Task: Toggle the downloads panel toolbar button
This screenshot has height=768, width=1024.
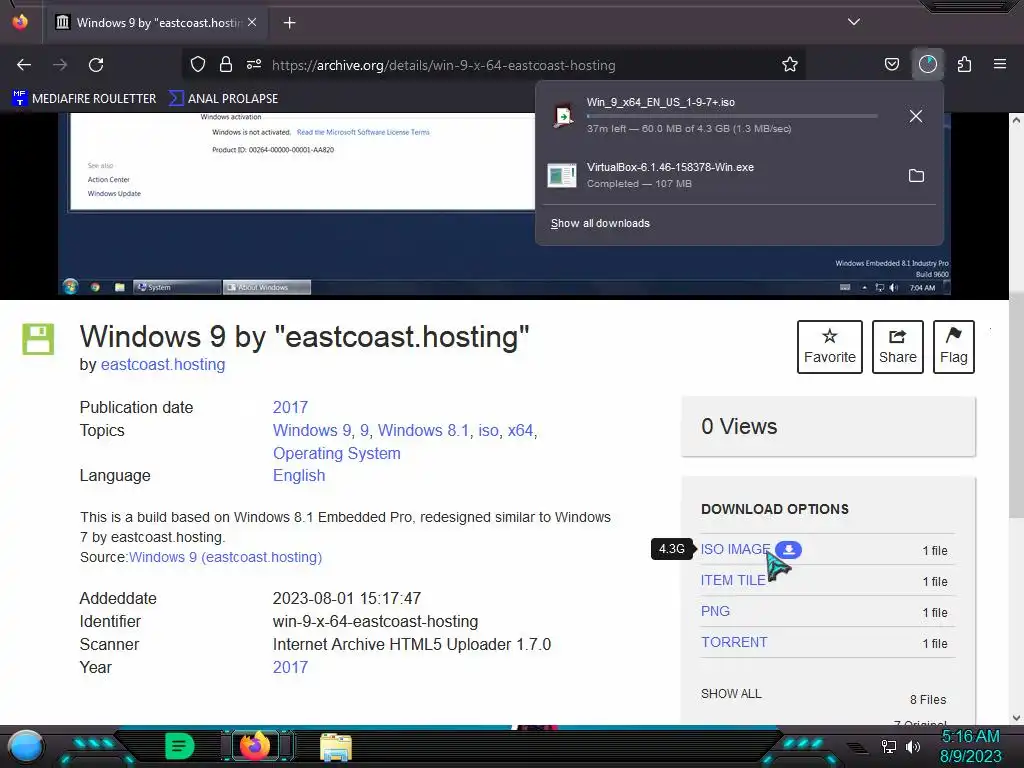Action: tap(928, 65)
